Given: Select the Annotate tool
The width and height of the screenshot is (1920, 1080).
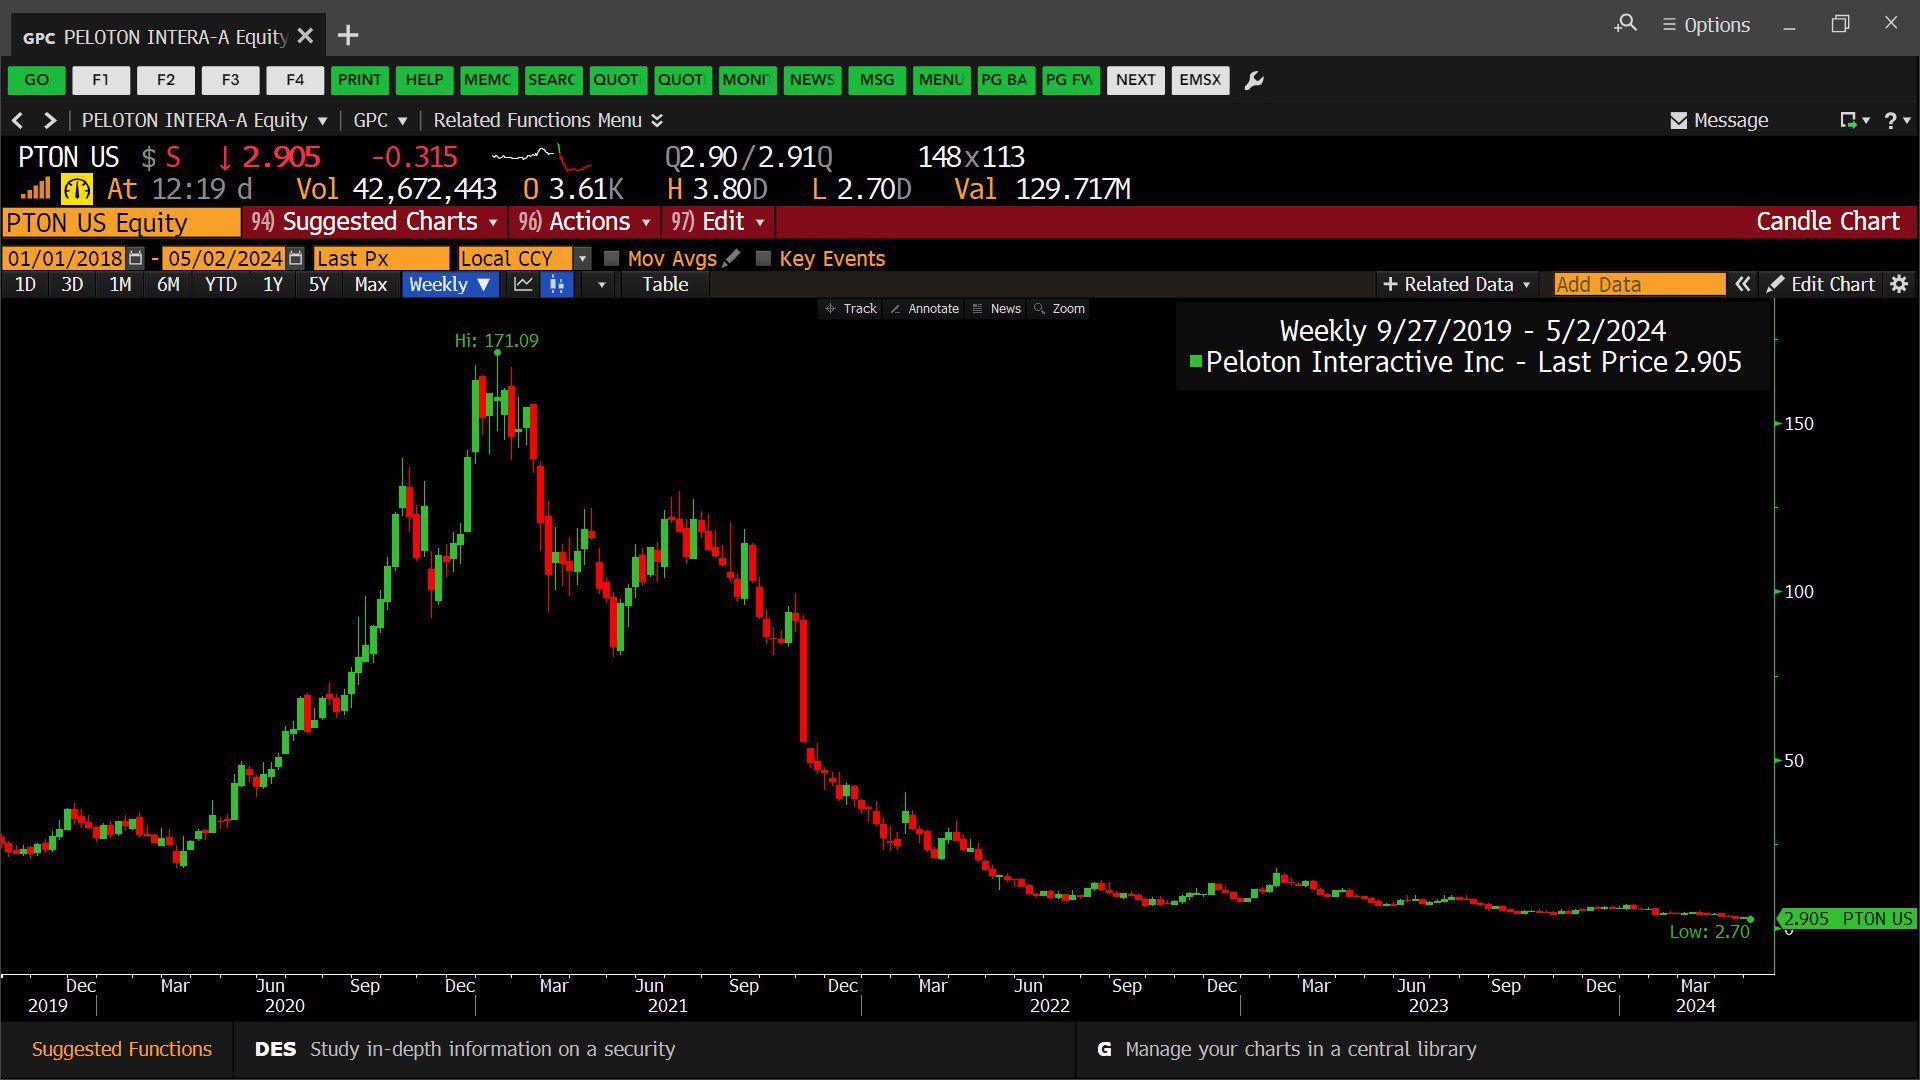Looking at the screenshot, I should click(x=925, y=309).
